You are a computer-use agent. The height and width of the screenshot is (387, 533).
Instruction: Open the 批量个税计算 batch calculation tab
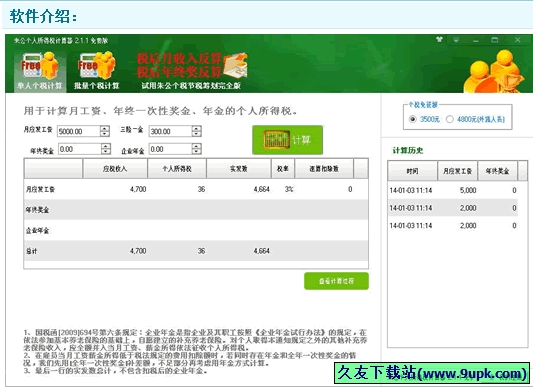pyautogui.click(x=97, y=71)
